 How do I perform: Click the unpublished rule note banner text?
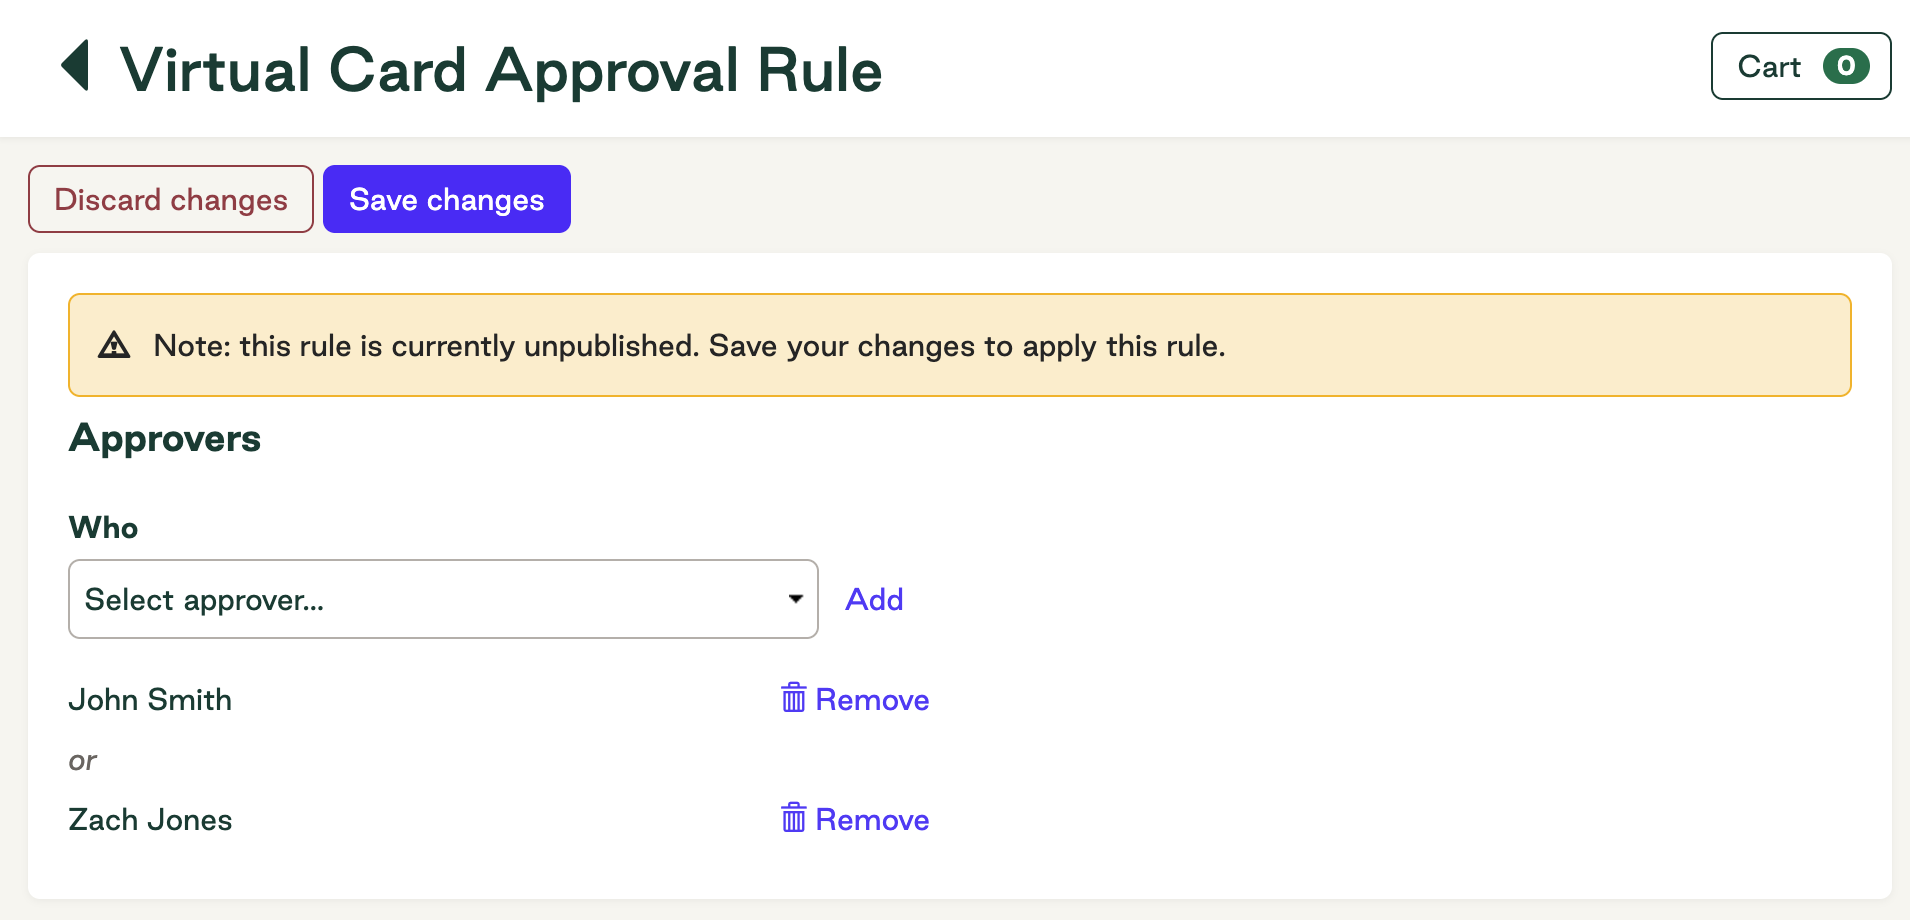click(689, 346)
